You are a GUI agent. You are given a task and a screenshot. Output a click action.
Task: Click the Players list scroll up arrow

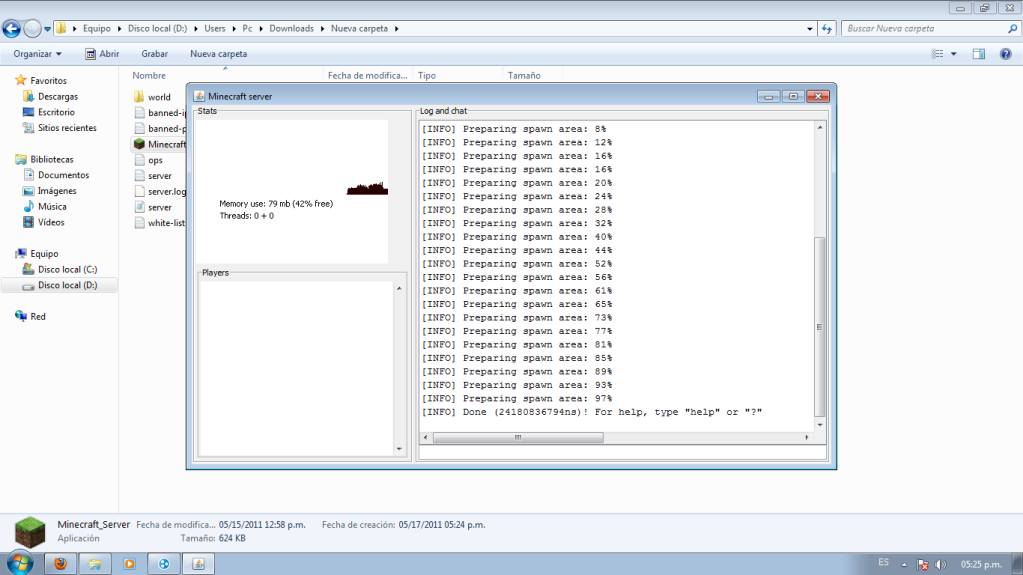tap(399, 288)
